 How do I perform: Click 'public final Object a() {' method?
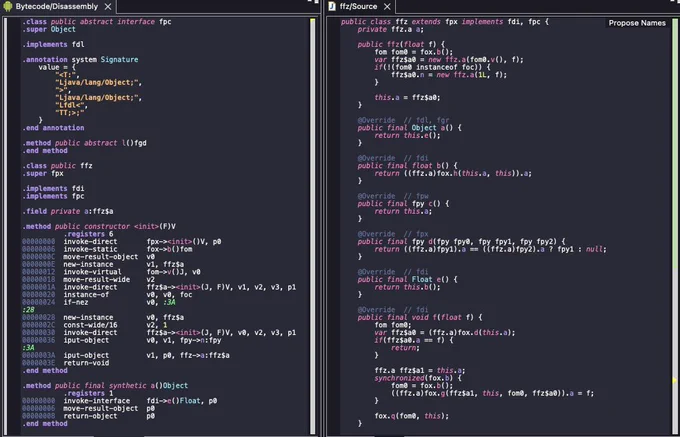(x=409, y=128)
